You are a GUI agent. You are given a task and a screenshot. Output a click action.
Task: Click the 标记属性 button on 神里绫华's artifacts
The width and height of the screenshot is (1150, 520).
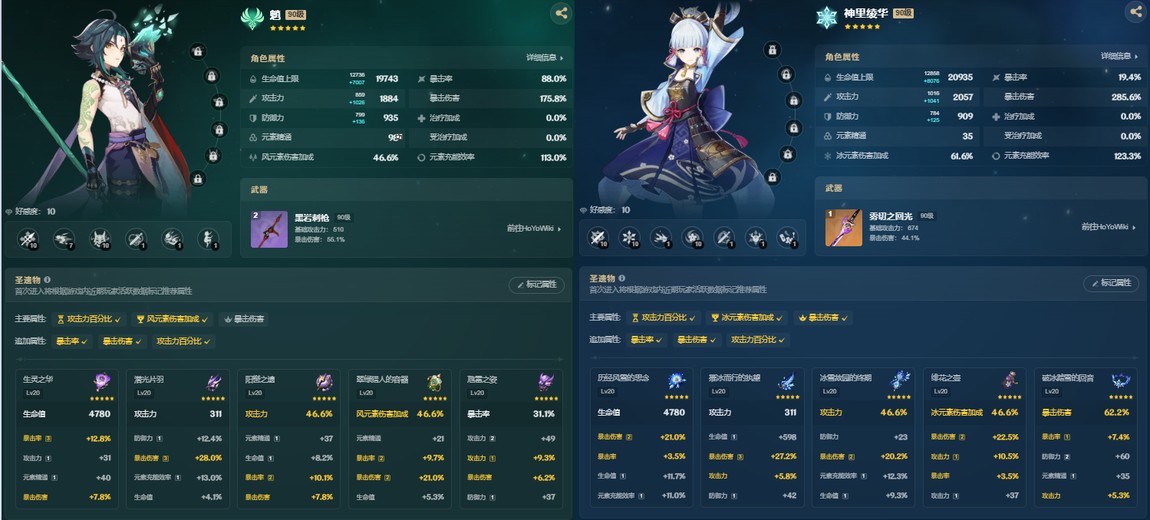[x=1111, y=283]
